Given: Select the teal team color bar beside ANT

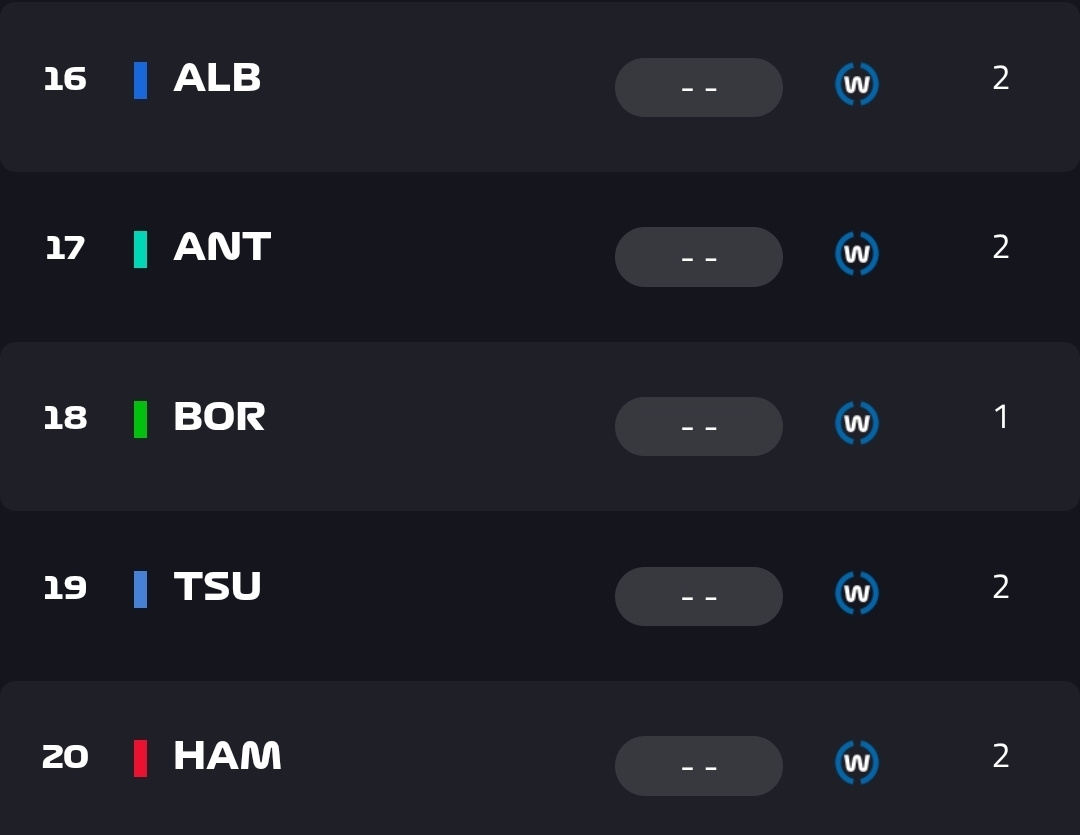Looking at the screenshot, I should click(x=141, y=249).
